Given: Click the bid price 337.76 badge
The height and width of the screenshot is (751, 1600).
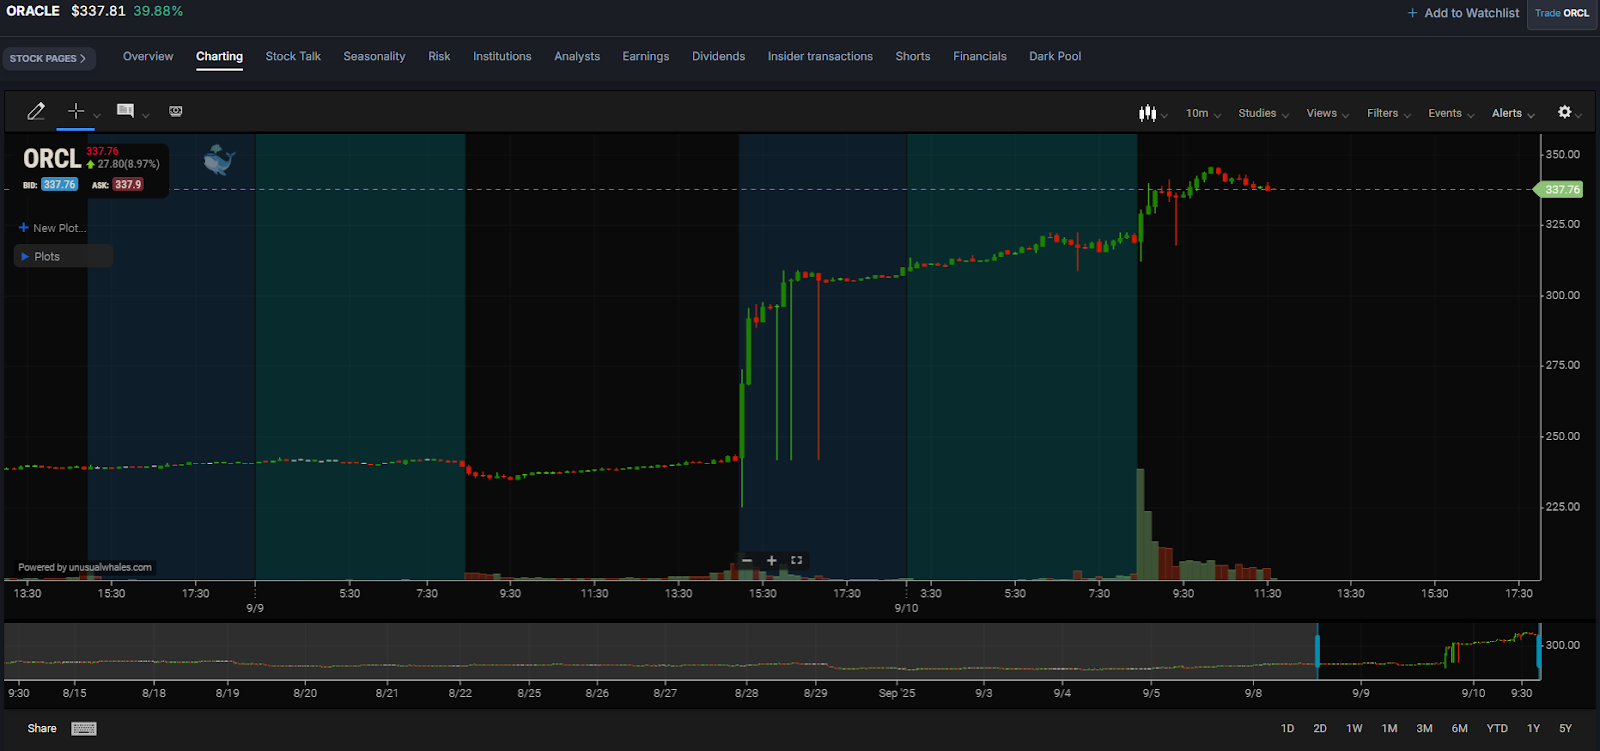Looking at the screenshot, I should [x=59, y=184].
